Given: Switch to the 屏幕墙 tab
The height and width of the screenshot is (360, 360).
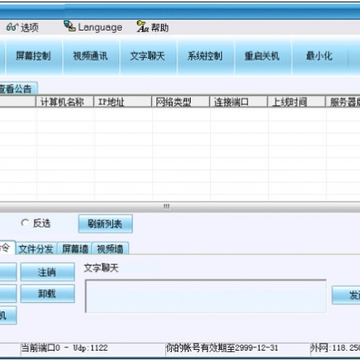Looking at the screenshot, I should [x=75, y=249].
